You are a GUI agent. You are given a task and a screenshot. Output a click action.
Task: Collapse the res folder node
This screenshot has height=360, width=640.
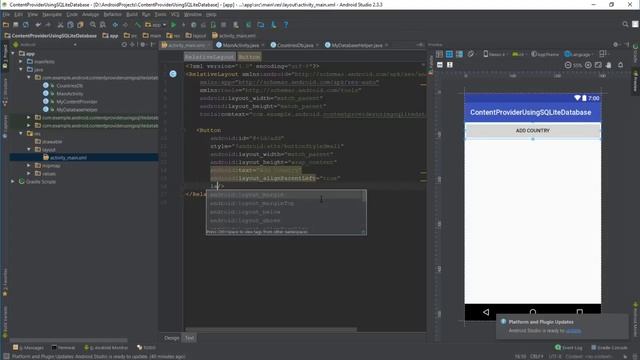coord(21,133)
